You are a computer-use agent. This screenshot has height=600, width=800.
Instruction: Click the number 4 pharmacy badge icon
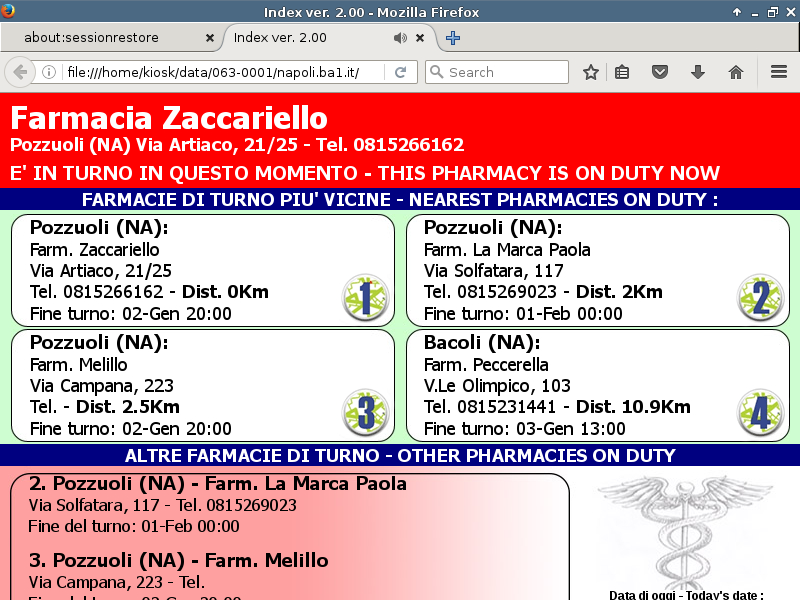click(x=760, y=413)
